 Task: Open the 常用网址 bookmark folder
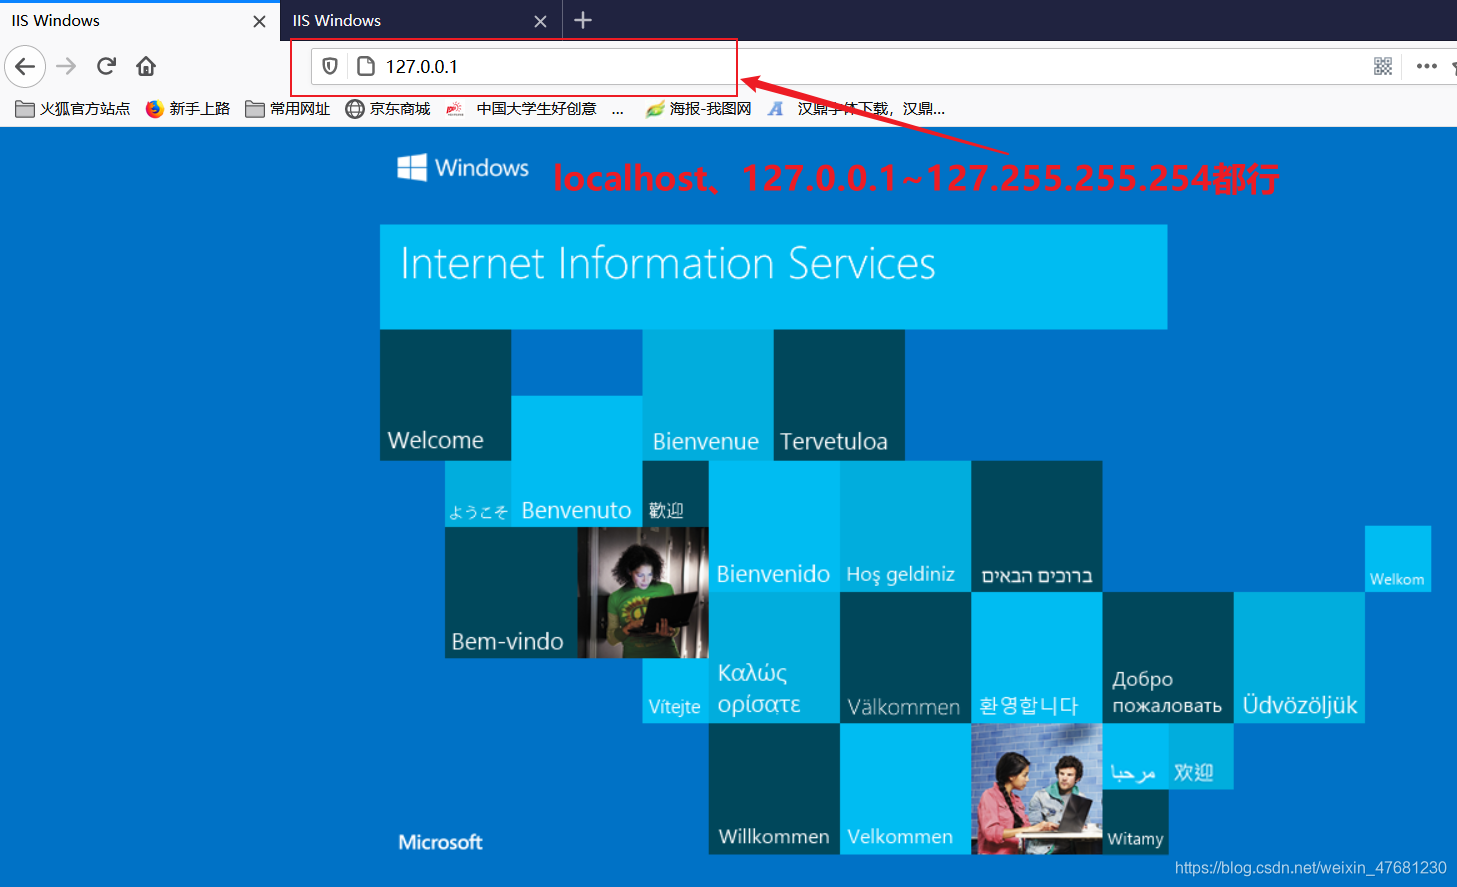click(x=287, y=109)
